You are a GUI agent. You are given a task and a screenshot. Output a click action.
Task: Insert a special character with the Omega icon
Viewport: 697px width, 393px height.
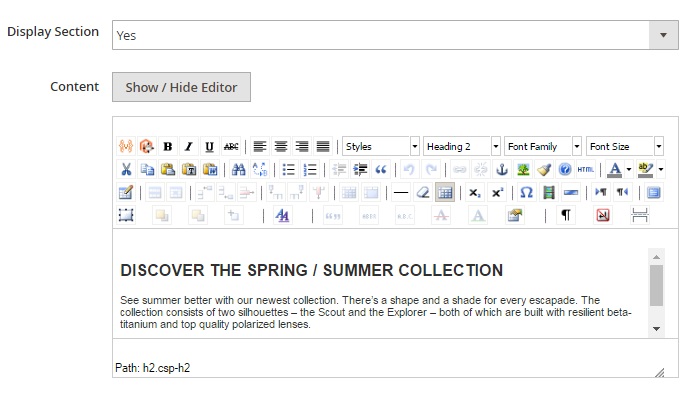526,192
